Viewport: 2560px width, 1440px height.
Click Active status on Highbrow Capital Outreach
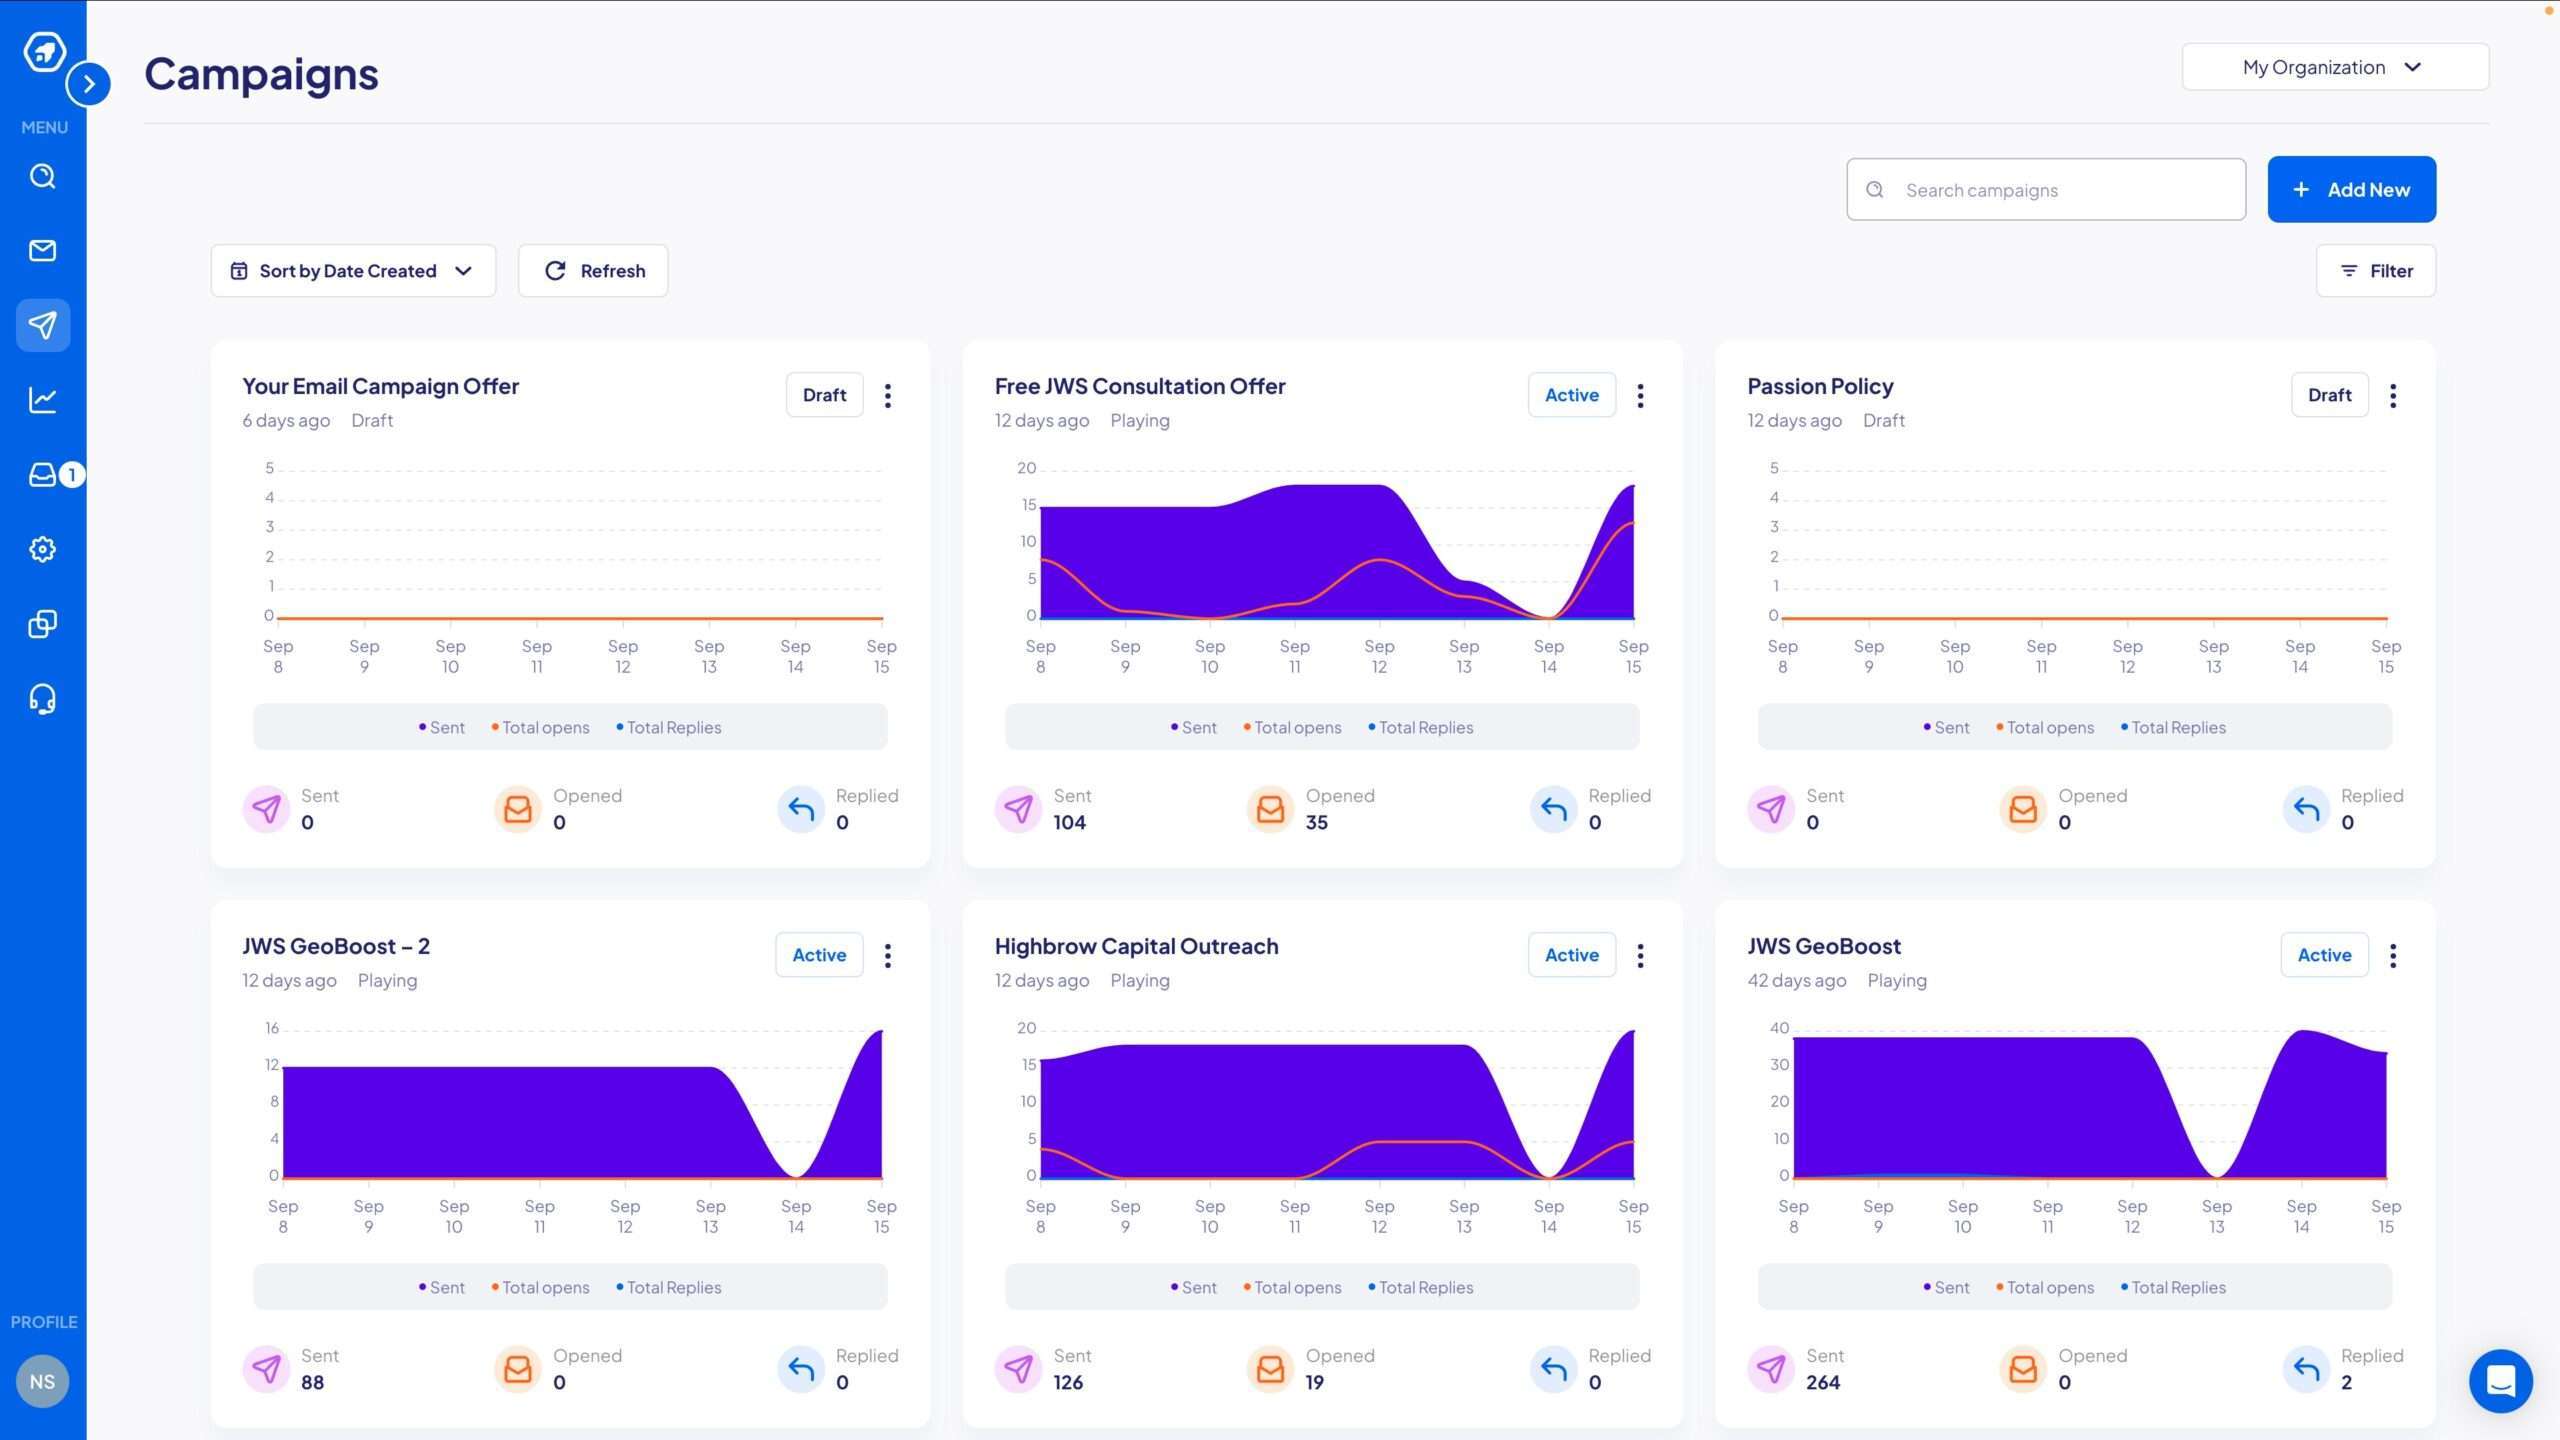click(1571, 955)
